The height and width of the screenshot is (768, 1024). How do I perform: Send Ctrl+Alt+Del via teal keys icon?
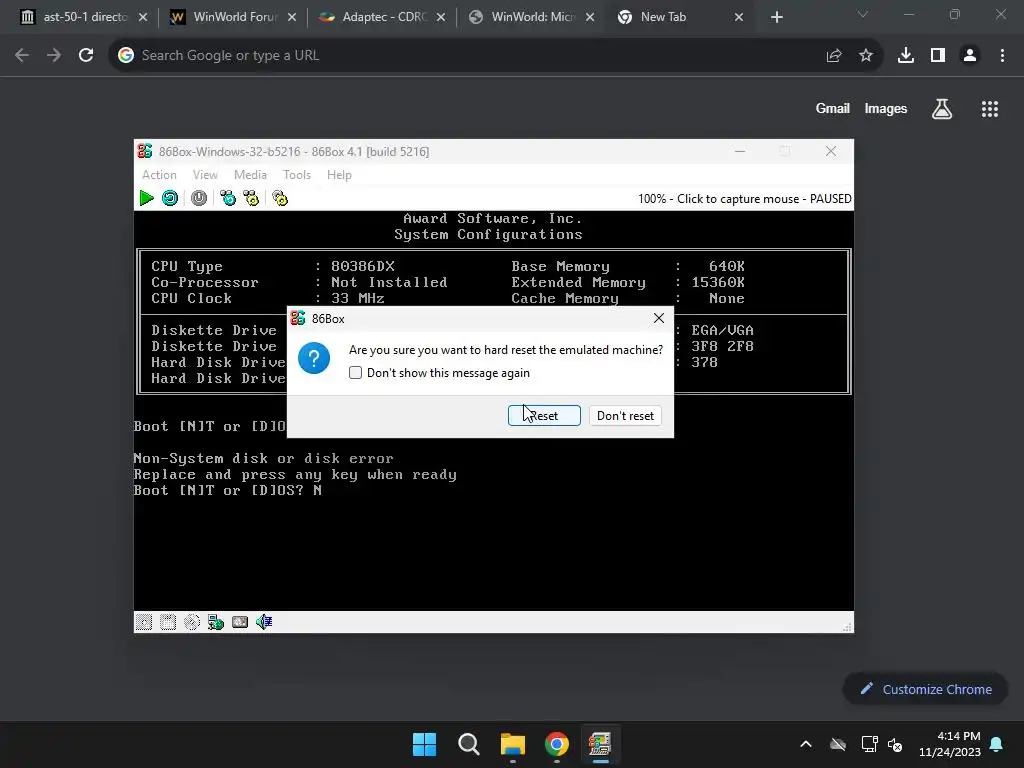pos(228,198)
